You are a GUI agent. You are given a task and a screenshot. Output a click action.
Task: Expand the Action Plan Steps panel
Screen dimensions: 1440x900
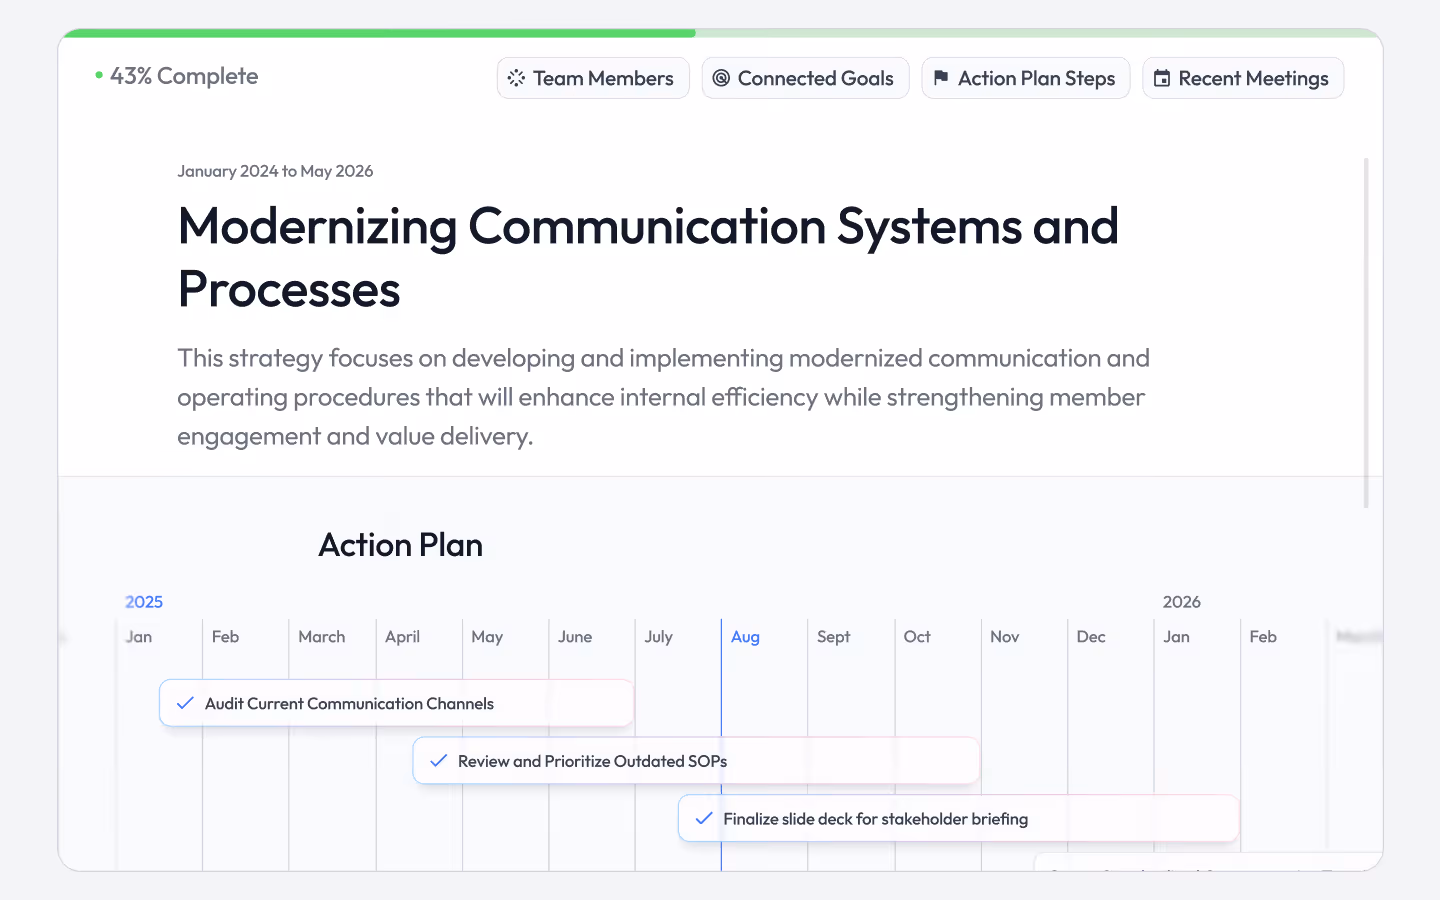1025,77
